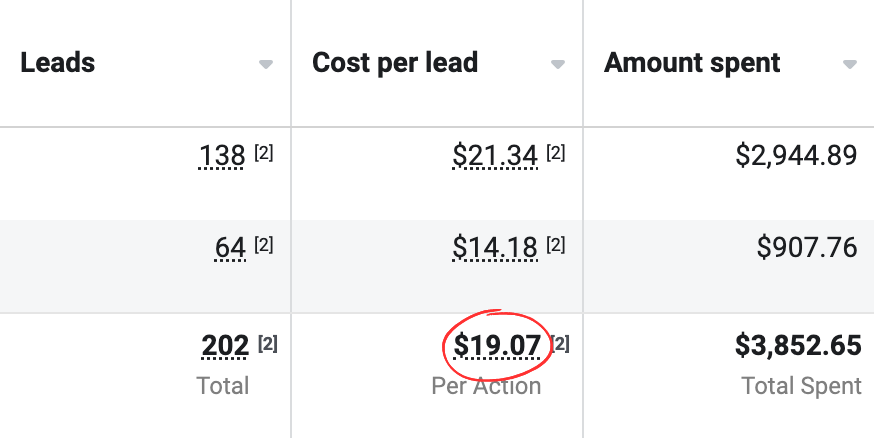The image size is (874, 438).
Task: Click the $21.34 cost per lead value
Action: pos(495,156)
